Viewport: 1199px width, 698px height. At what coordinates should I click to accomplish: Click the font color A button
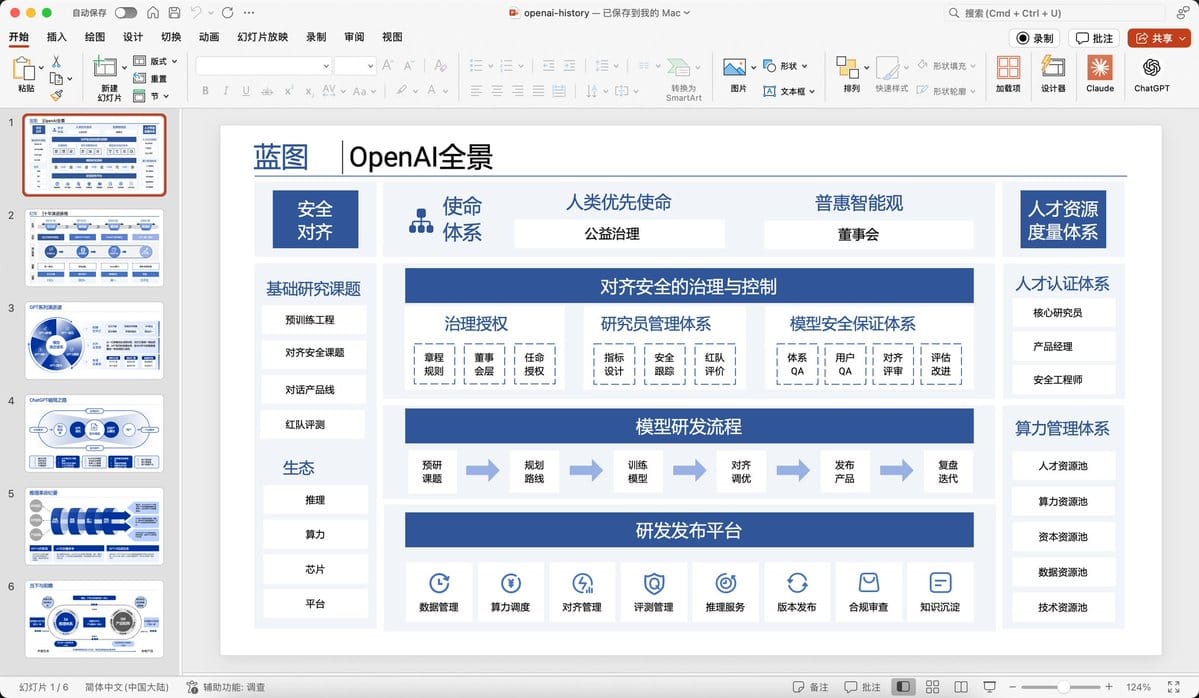point(432,90)
